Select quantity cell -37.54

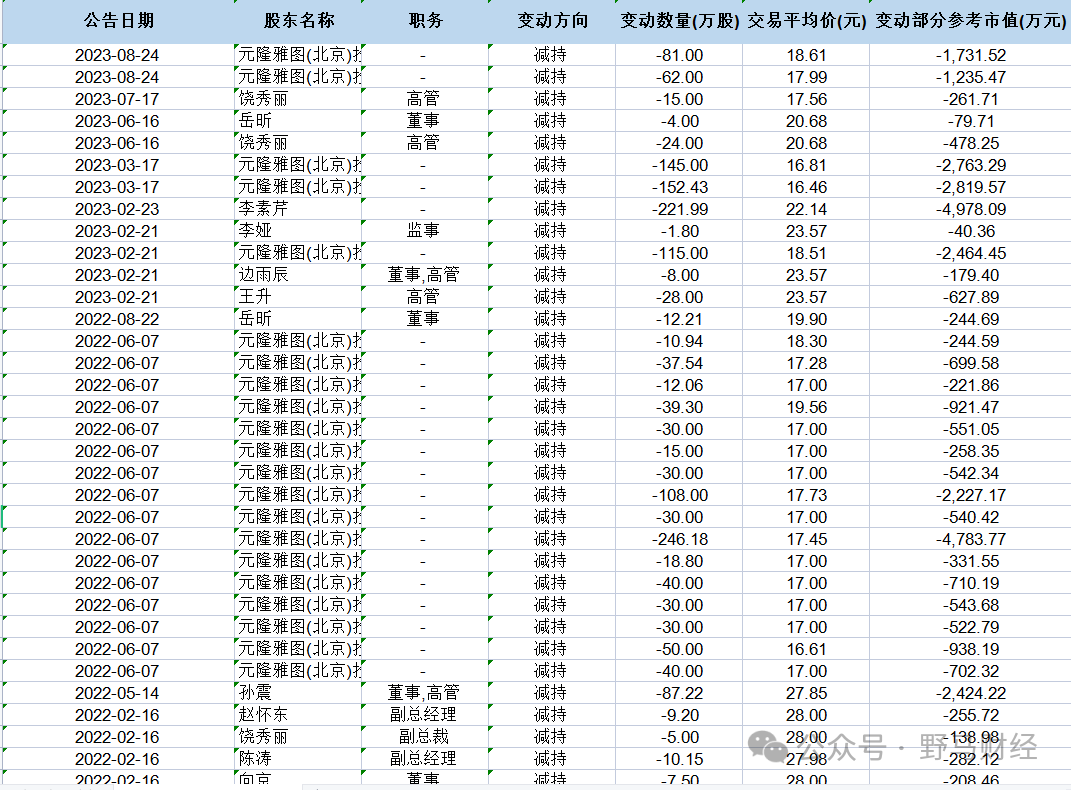click(x=680, y=363)
